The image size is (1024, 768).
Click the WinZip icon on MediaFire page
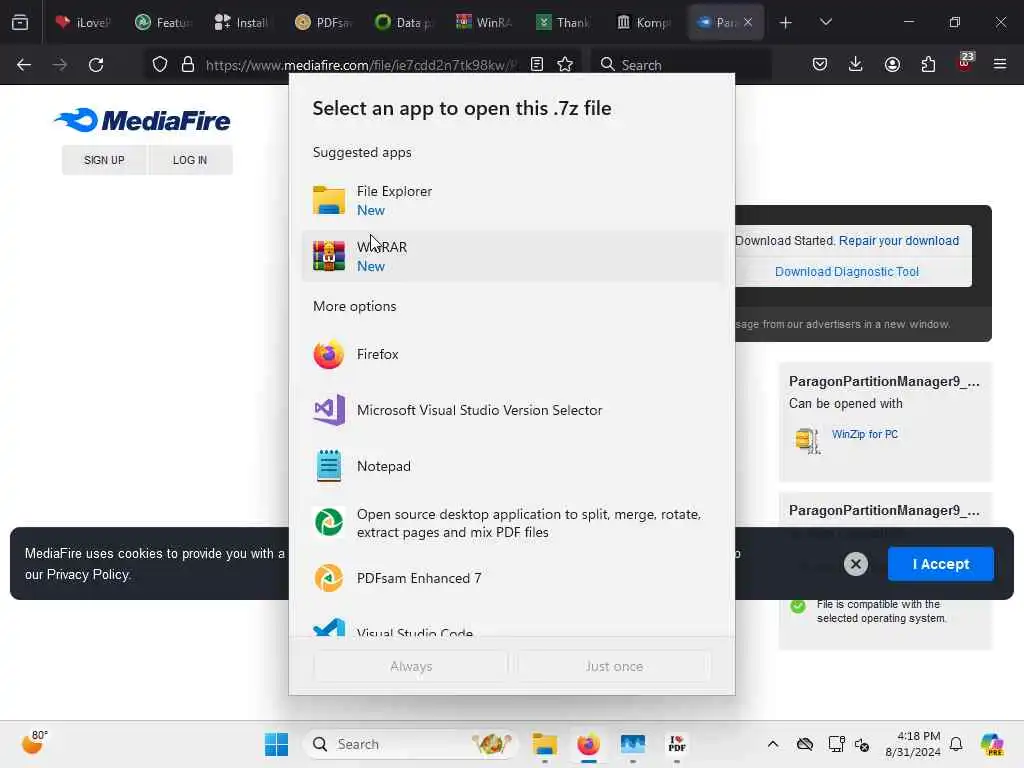807,440
